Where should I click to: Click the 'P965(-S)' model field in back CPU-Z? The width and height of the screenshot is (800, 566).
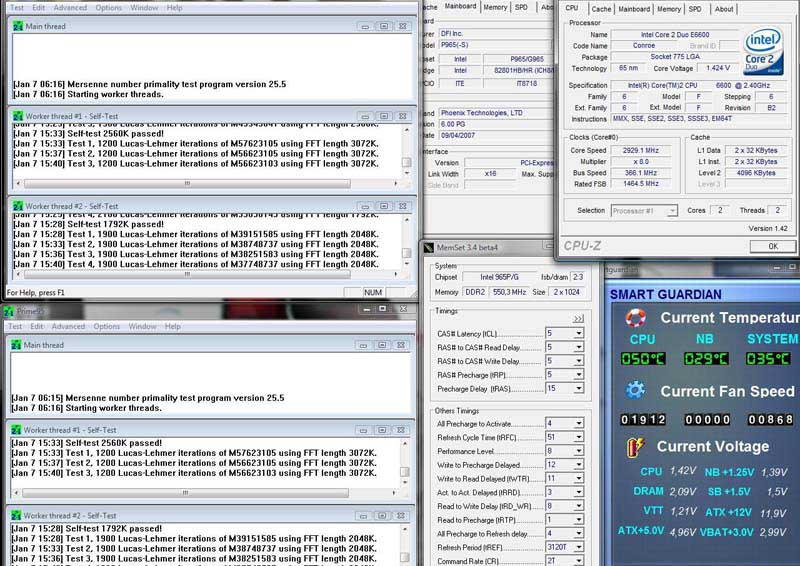(x=455, y=45)
